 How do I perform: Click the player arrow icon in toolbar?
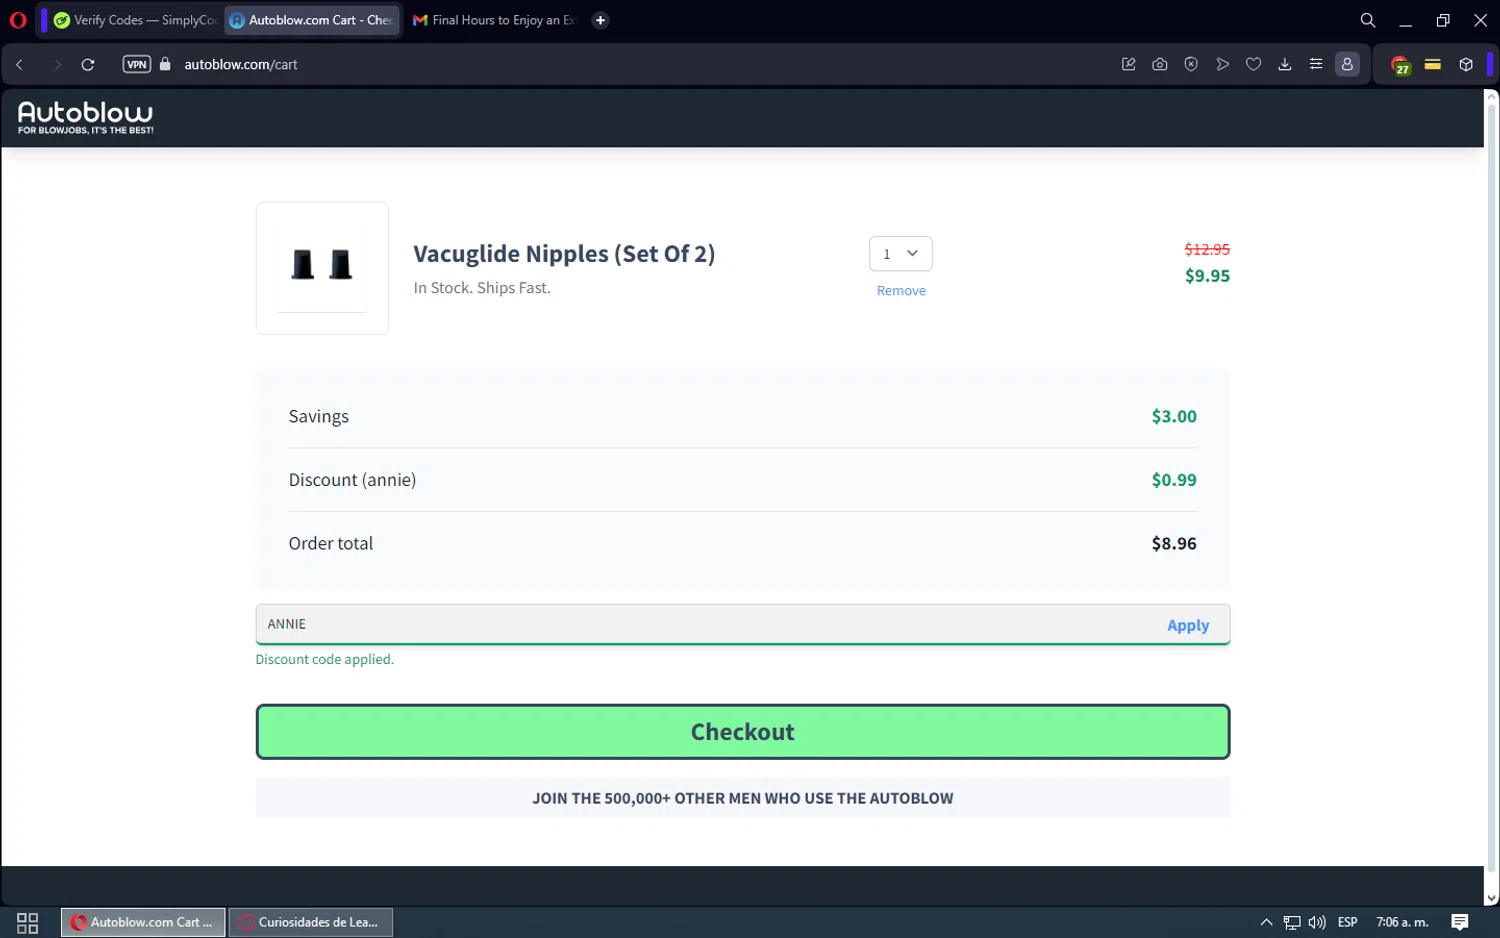[x=1222, y=64]
